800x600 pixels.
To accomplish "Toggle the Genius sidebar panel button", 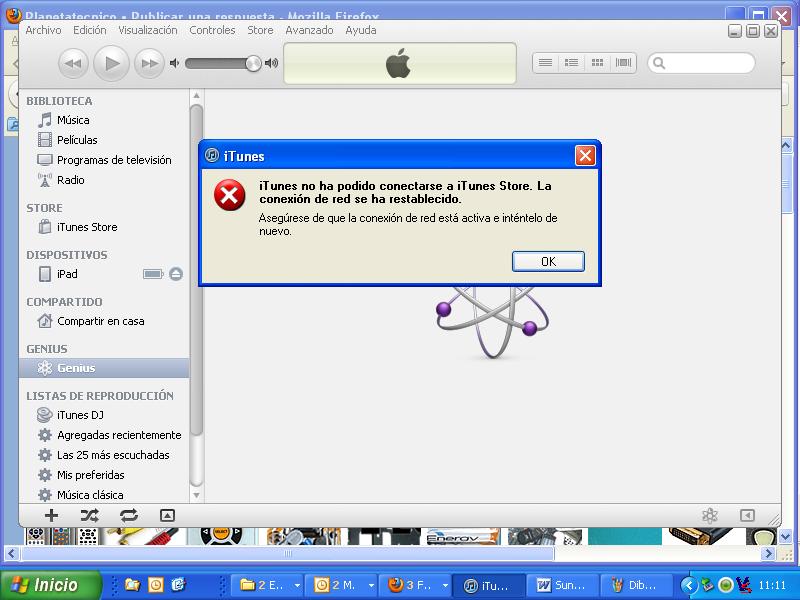I will 747,515.
